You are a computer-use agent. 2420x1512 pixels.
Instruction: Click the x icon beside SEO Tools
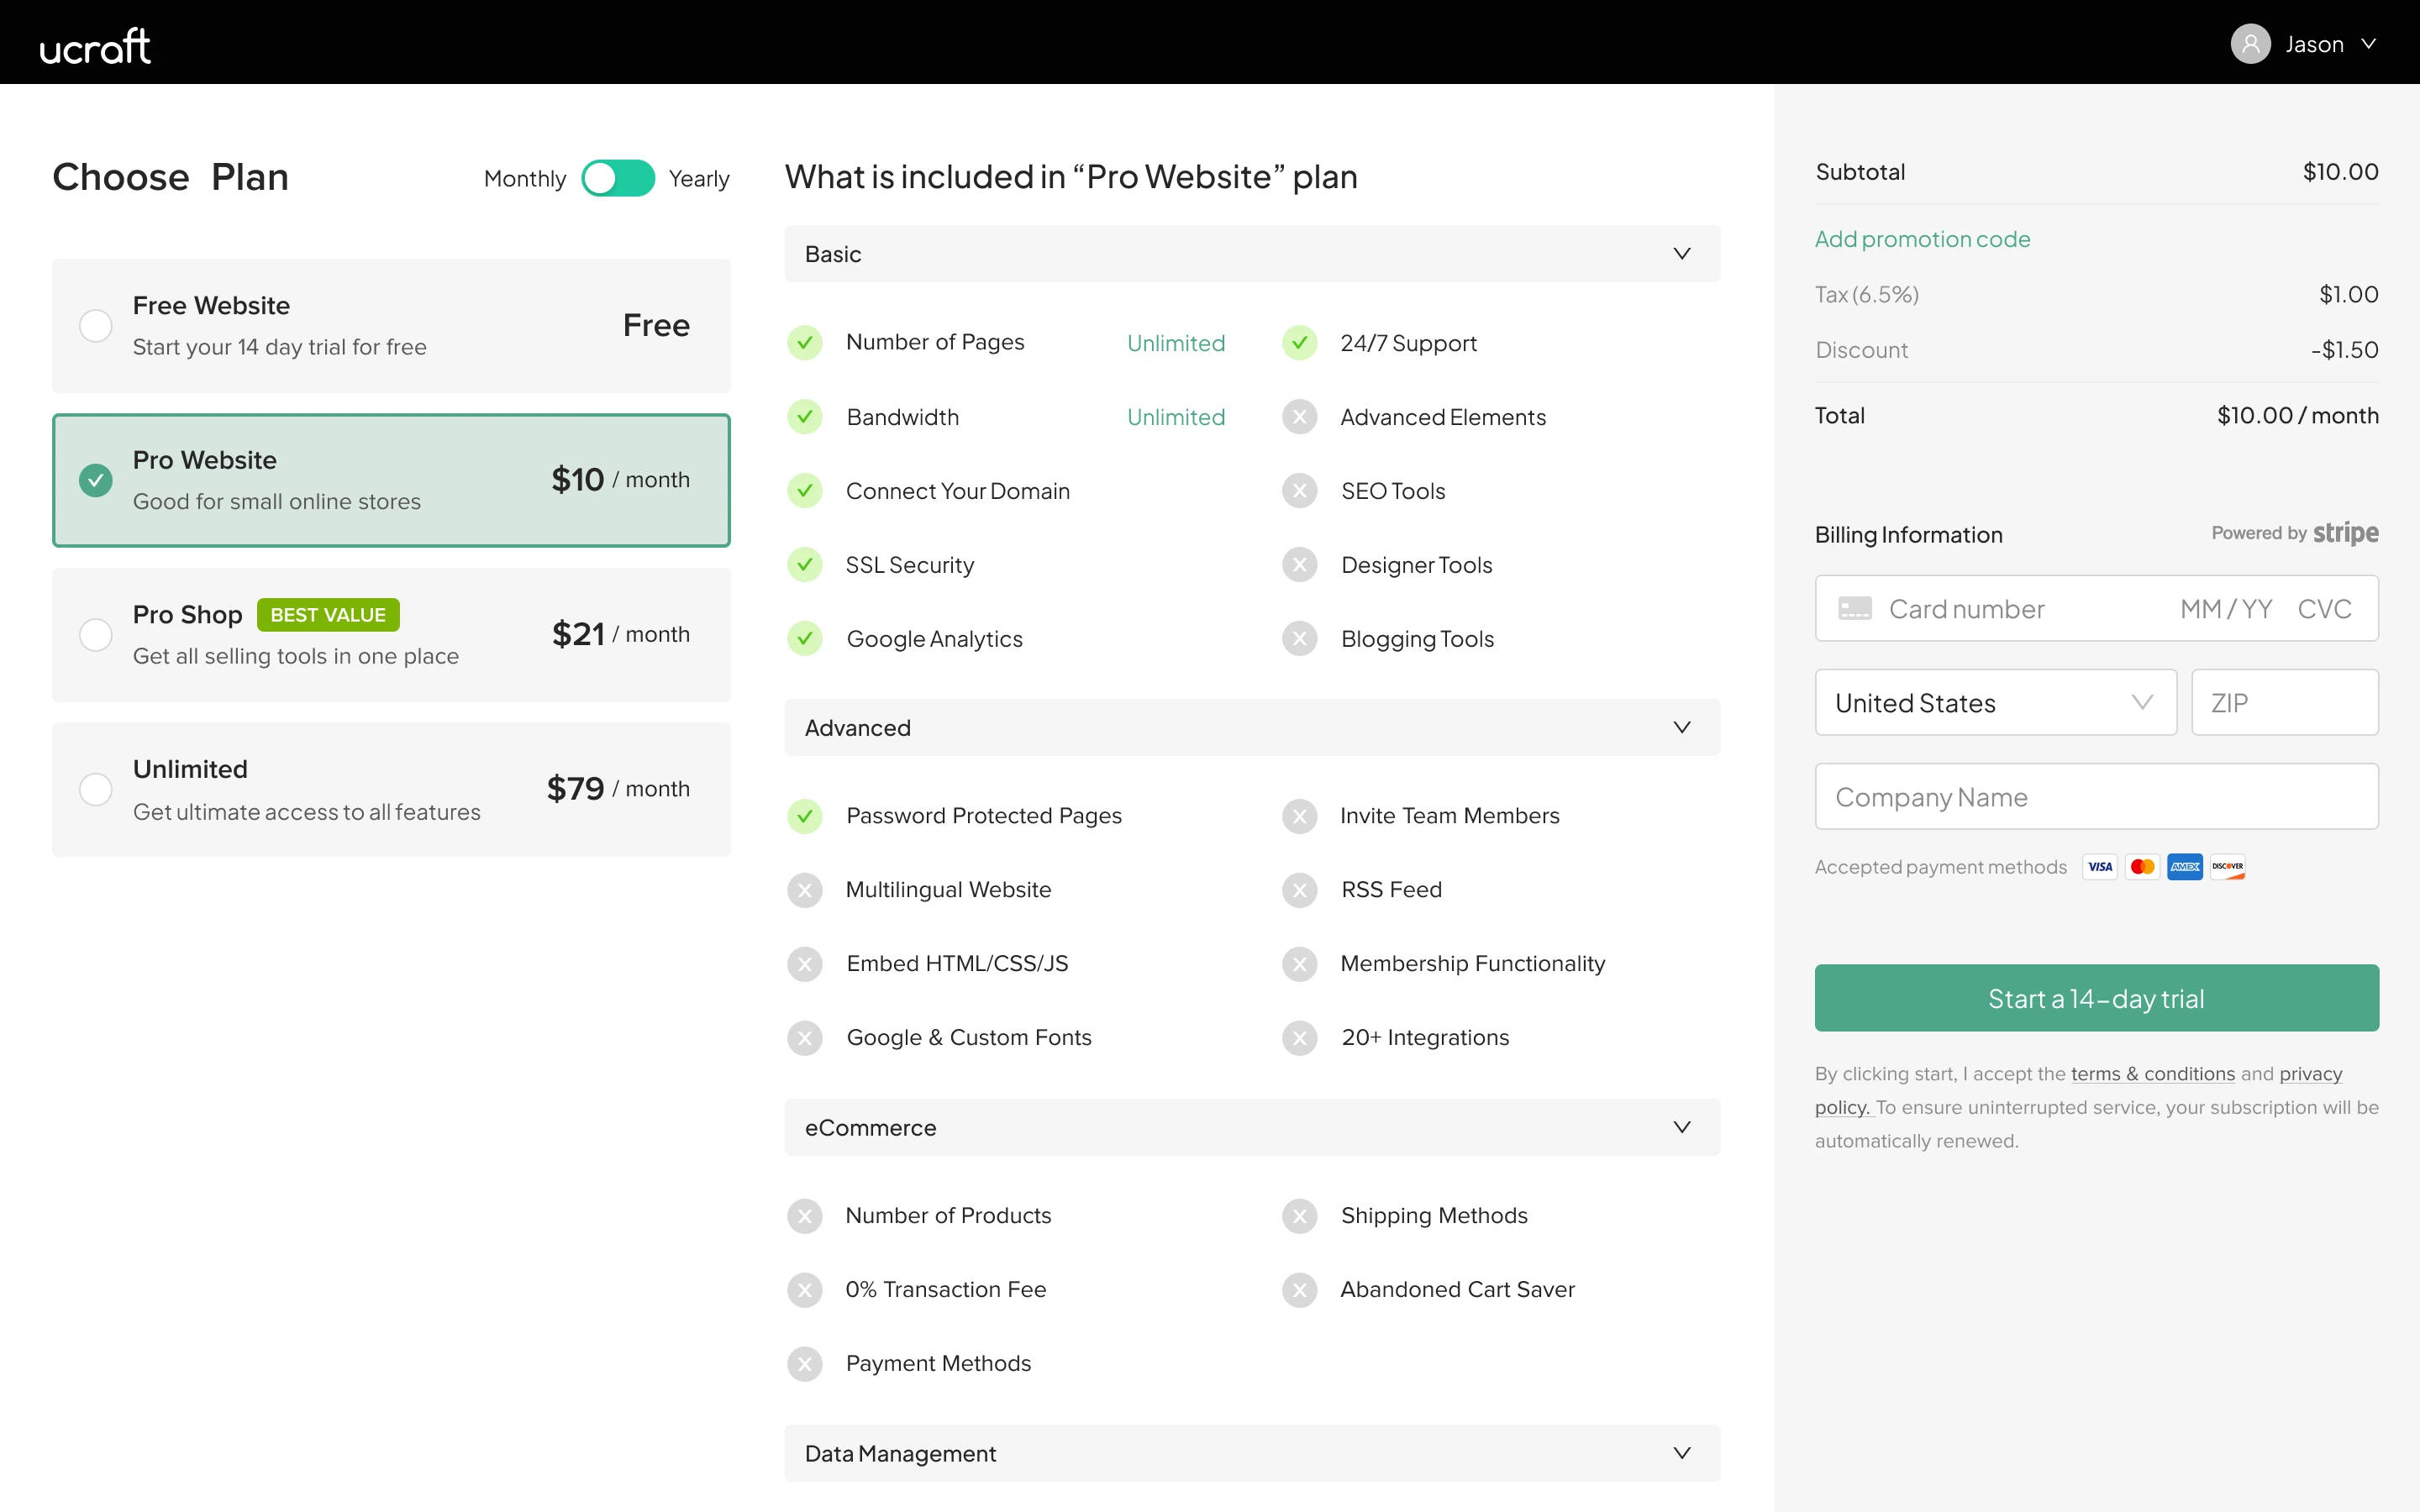pos(1299,491)
